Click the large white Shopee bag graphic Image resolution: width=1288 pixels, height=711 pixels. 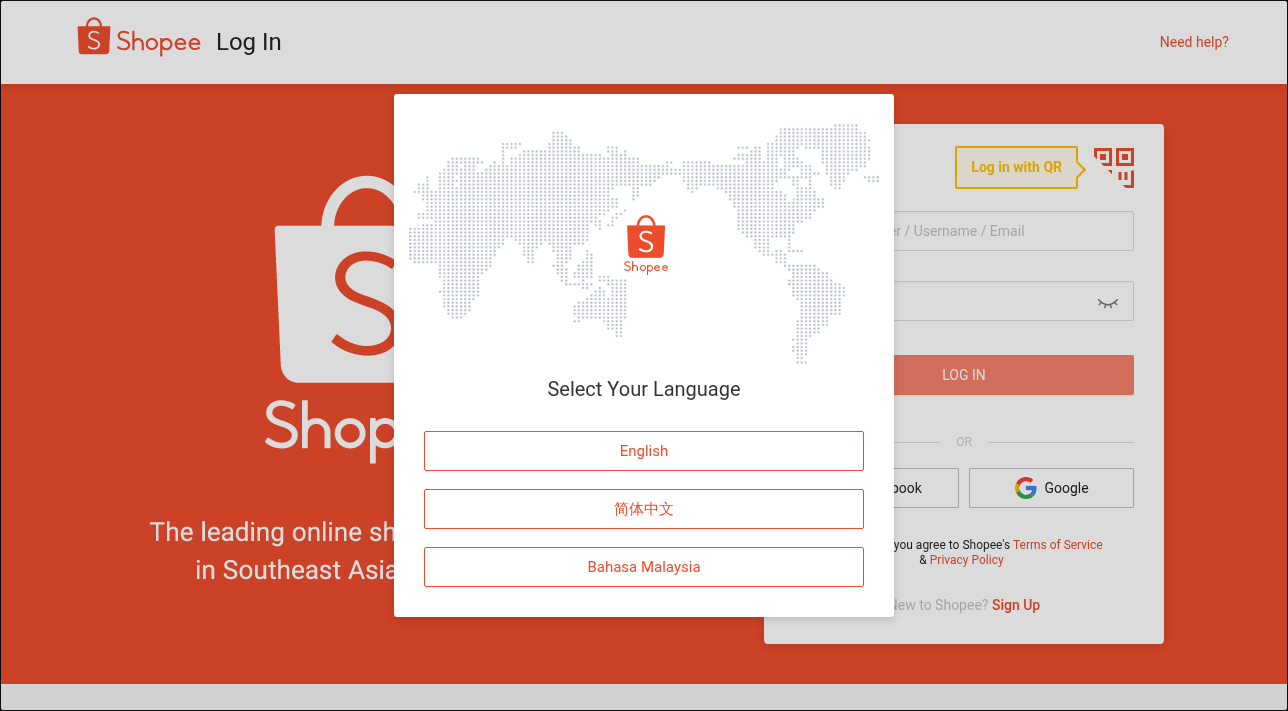point(335,280)
